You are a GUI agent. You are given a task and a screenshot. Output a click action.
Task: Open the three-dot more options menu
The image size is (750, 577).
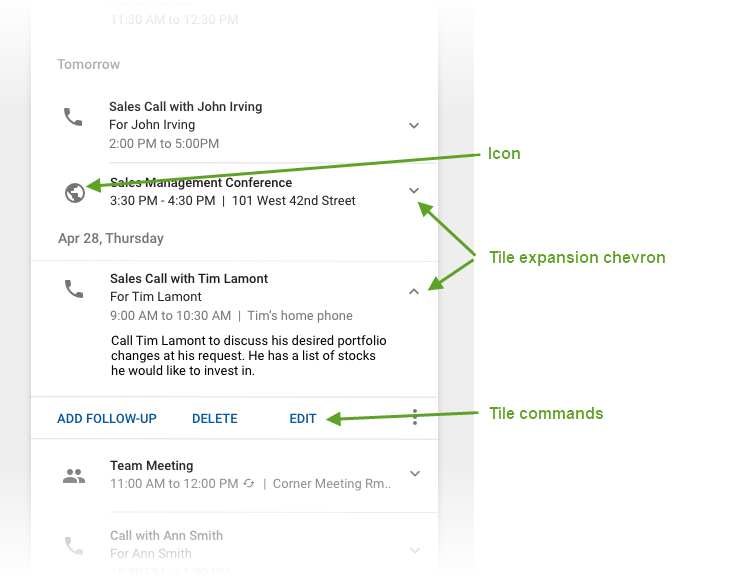point(415,419)
